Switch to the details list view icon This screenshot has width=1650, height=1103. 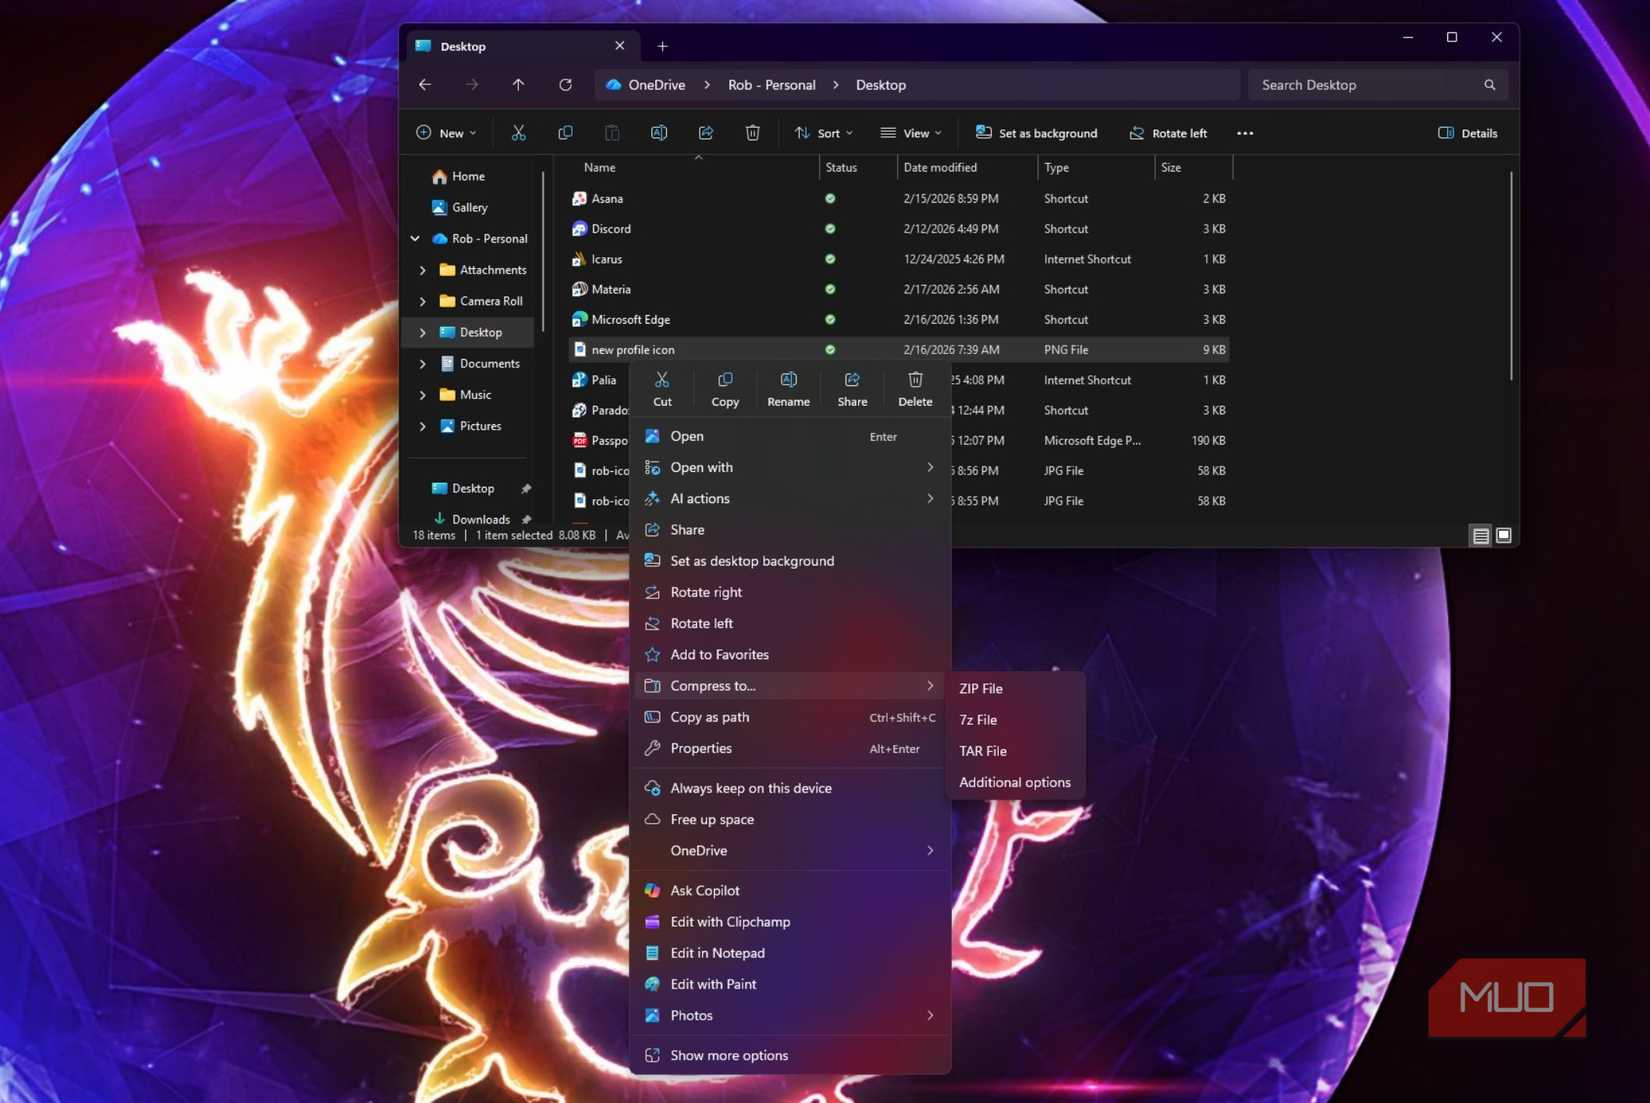[x=1480, y=536]
